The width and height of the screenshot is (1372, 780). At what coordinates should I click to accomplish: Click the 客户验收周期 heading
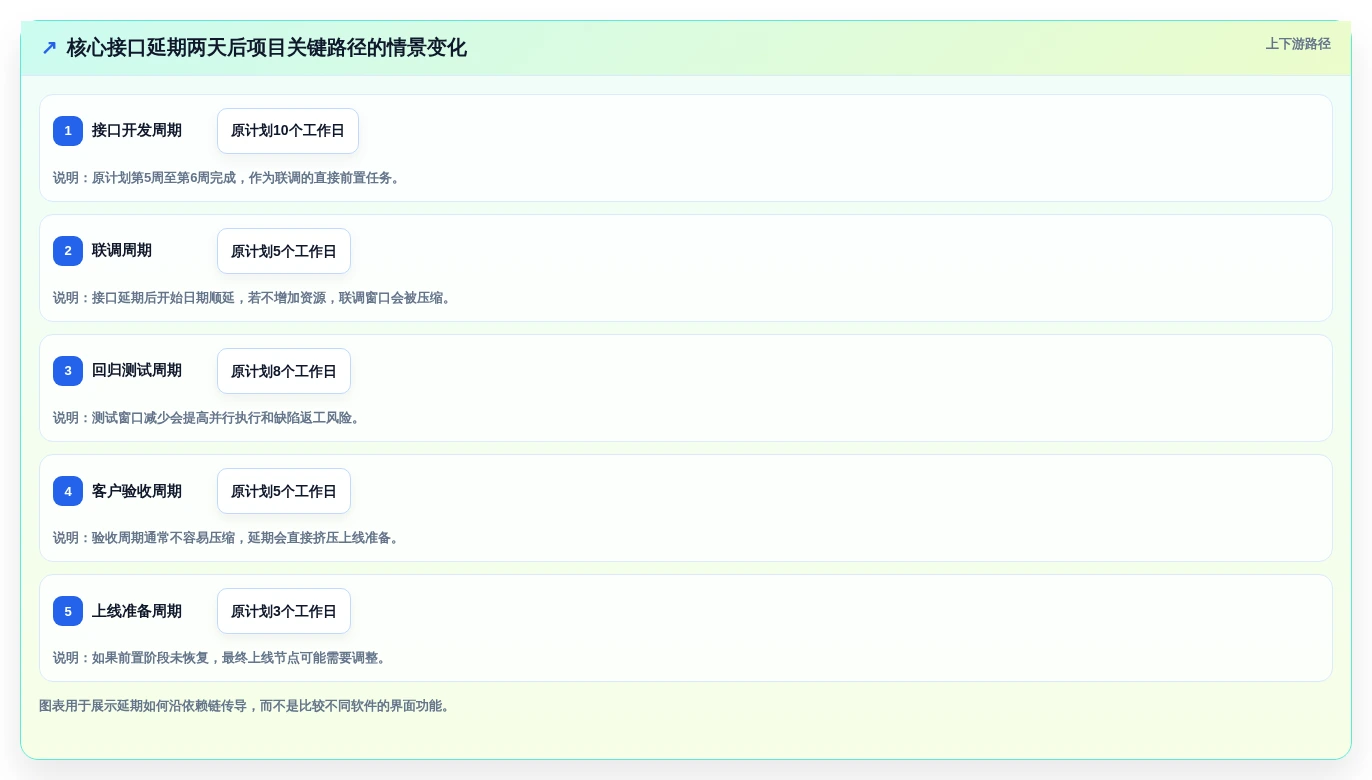click(137, 491)
